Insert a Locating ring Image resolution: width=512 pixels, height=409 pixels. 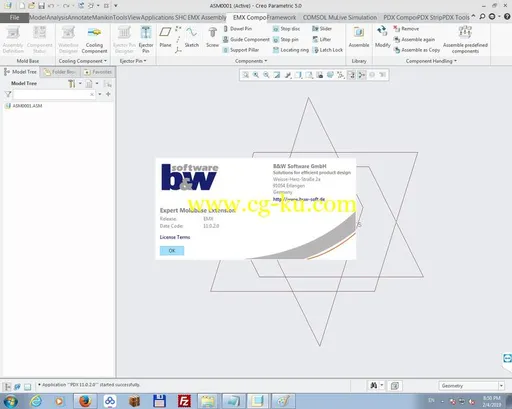[x=291, y=50]
